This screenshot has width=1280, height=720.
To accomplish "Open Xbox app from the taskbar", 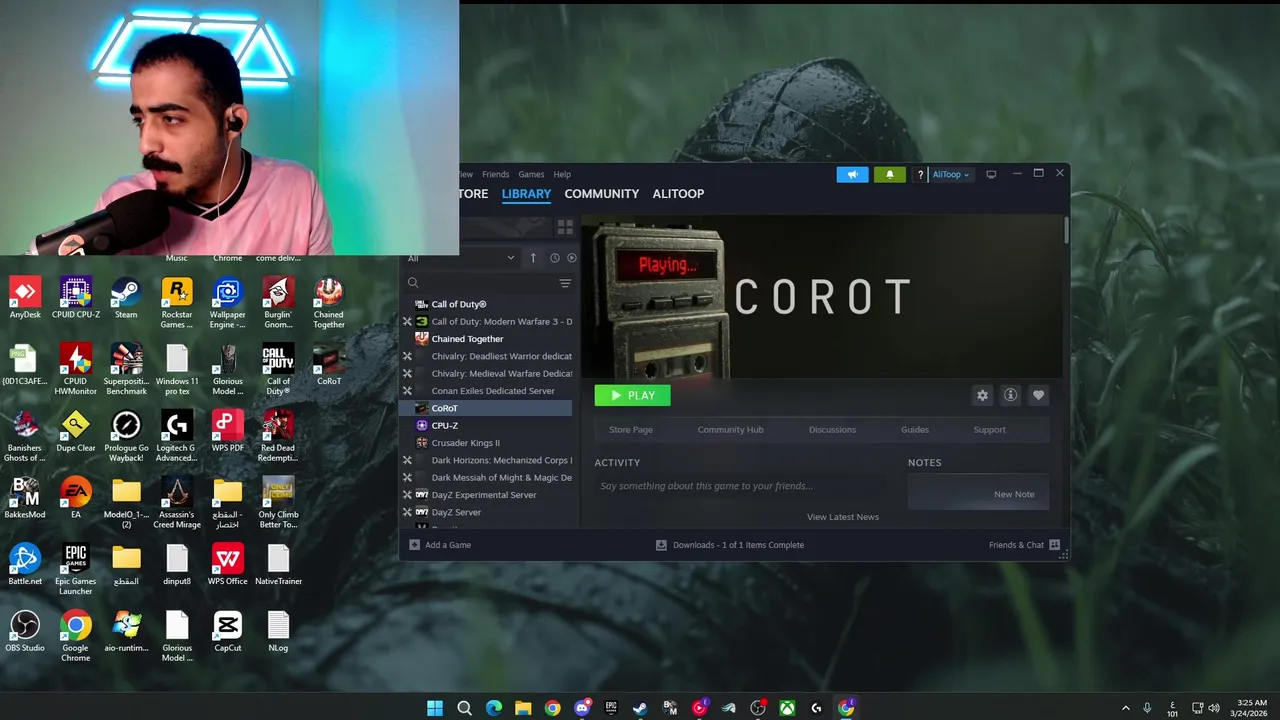I will pyautogui.click(x=788, y=708).
